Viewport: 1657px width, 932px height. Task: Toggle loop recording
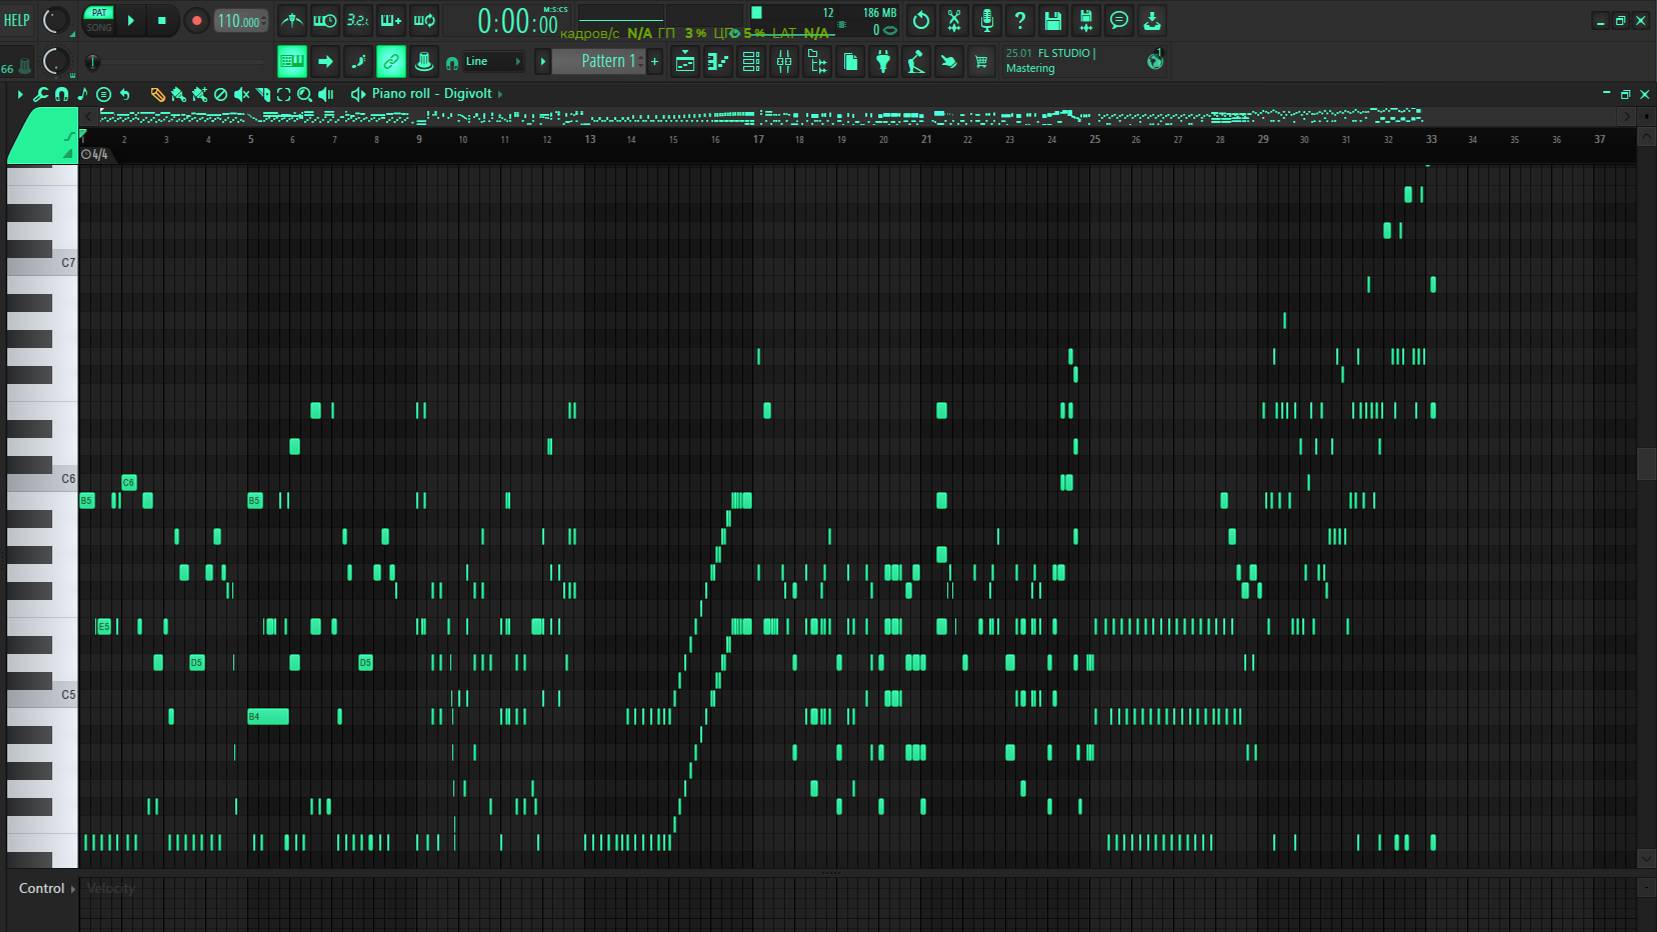click(424, 20)
